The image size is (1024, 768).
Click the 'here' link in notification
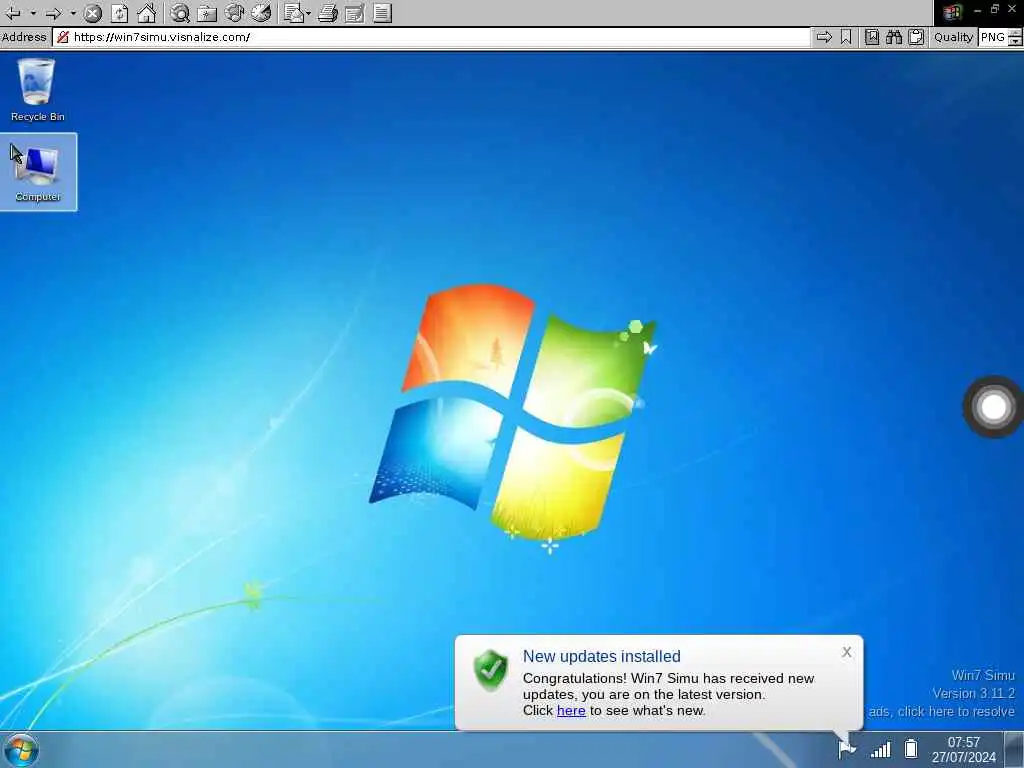coord(571,711)
